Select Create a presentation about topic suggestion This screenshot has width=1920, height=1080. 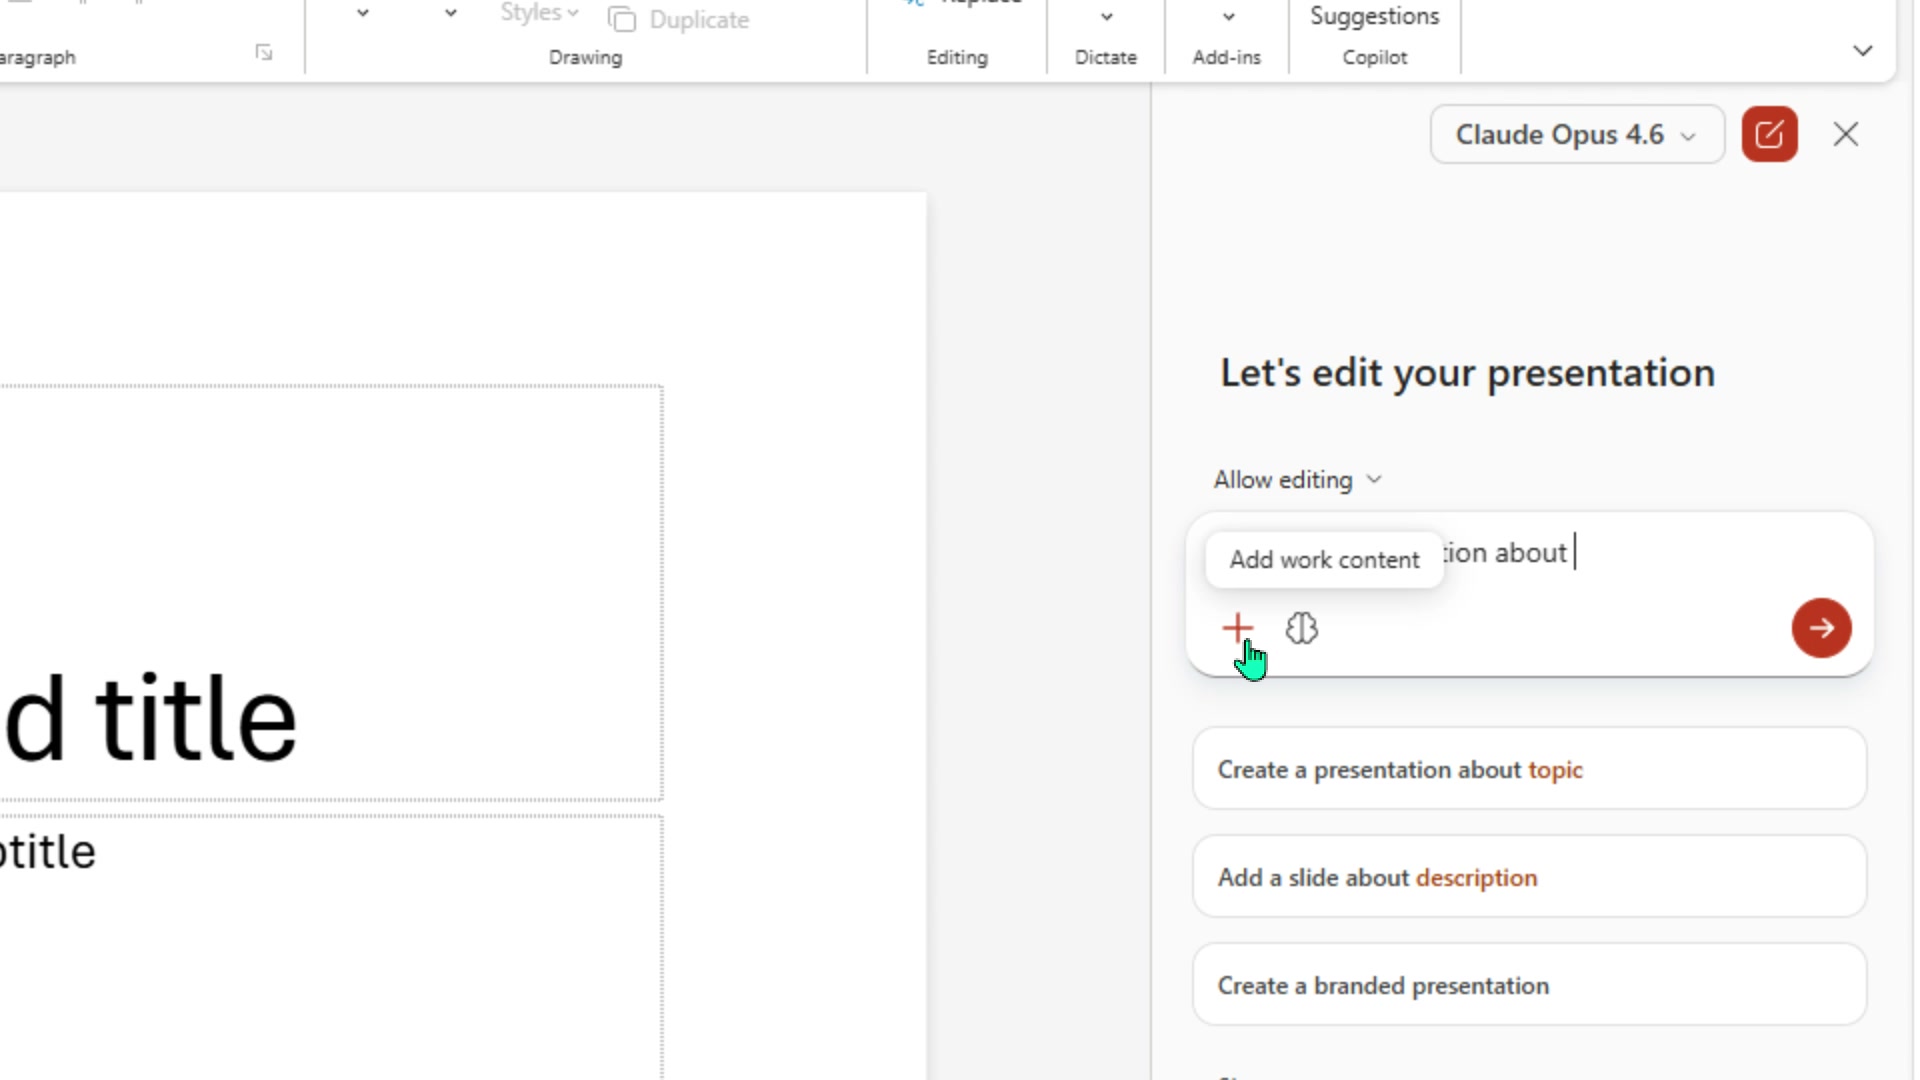click(1529, 770)
